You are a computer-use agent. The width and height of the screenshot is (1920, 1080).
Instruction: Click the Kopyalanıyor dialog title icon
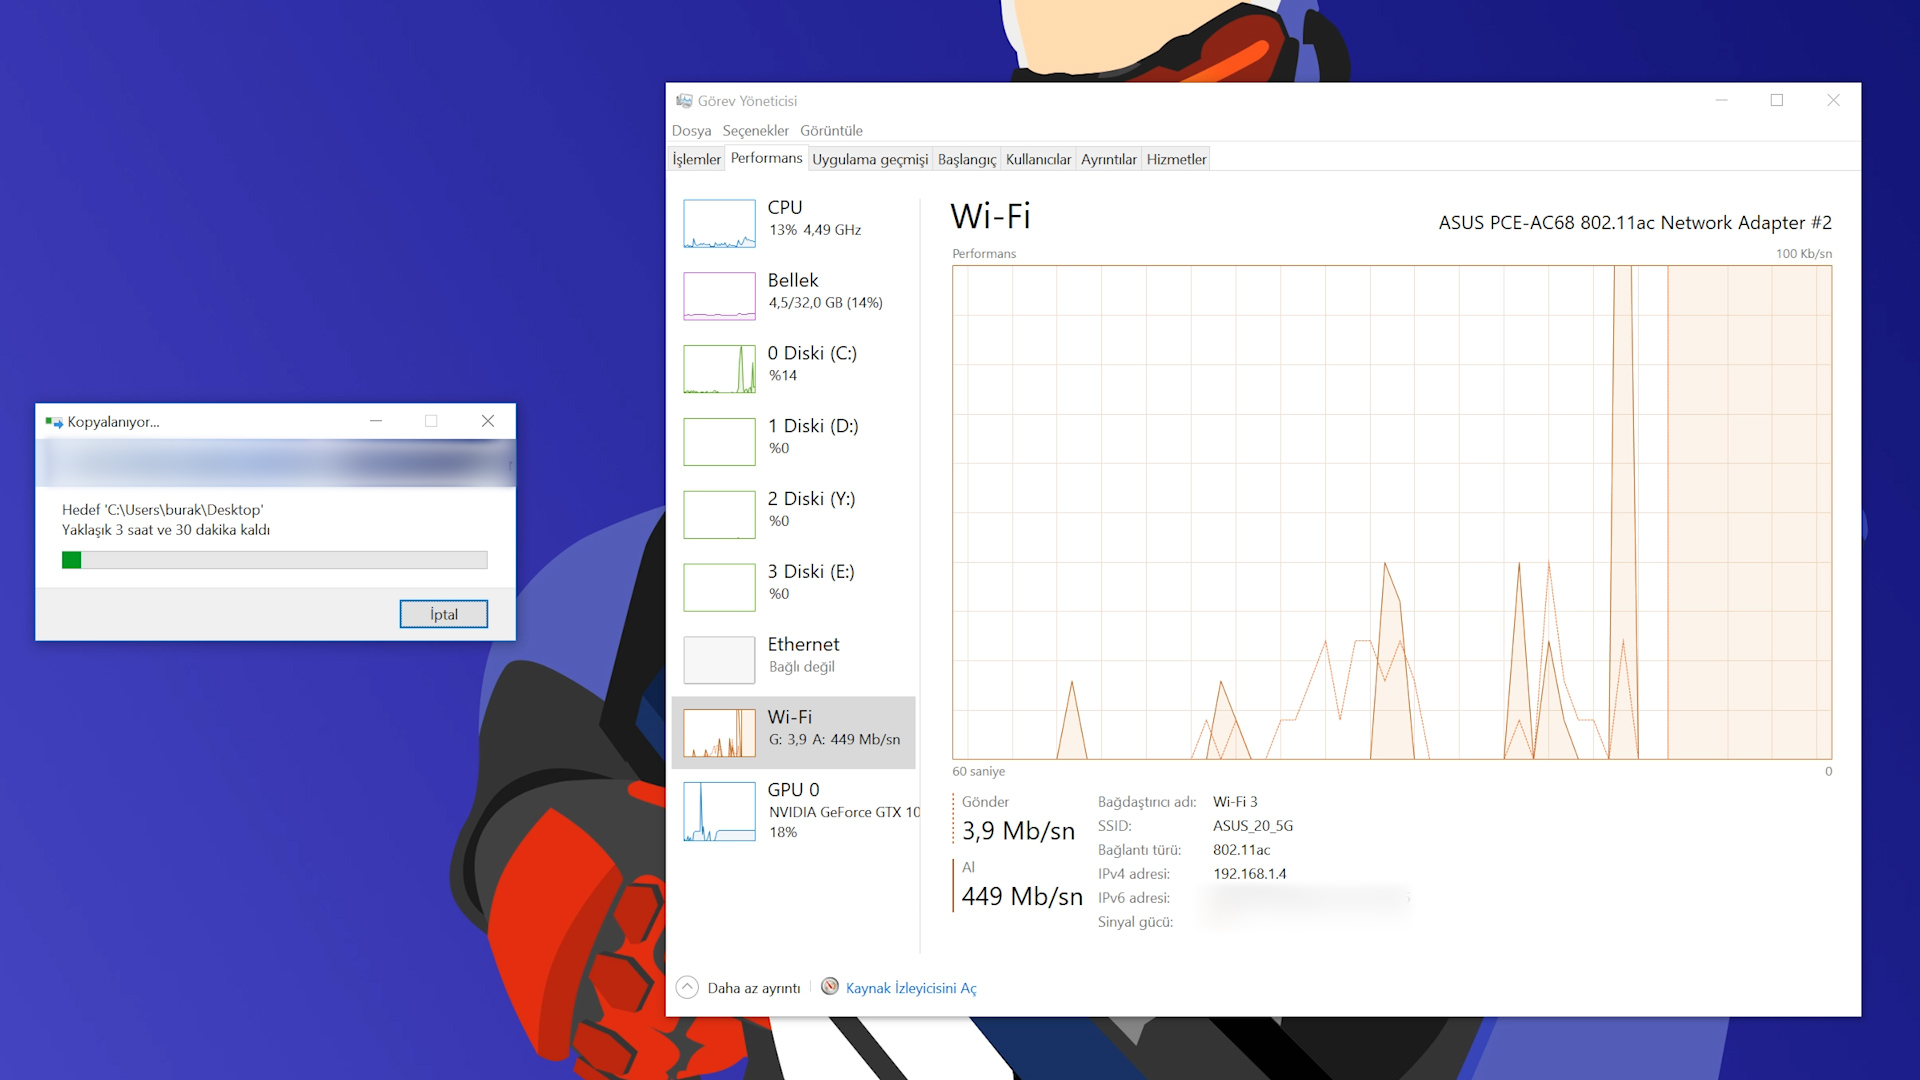(x=54, y=422)
